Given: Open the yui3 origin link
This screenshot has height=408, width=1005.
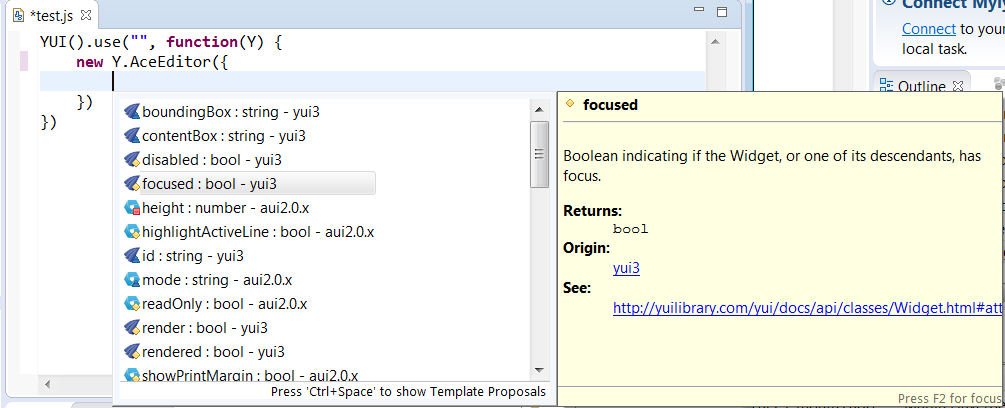Looking at the screenshot, I should pyautogui.click(x=626, y=268).
